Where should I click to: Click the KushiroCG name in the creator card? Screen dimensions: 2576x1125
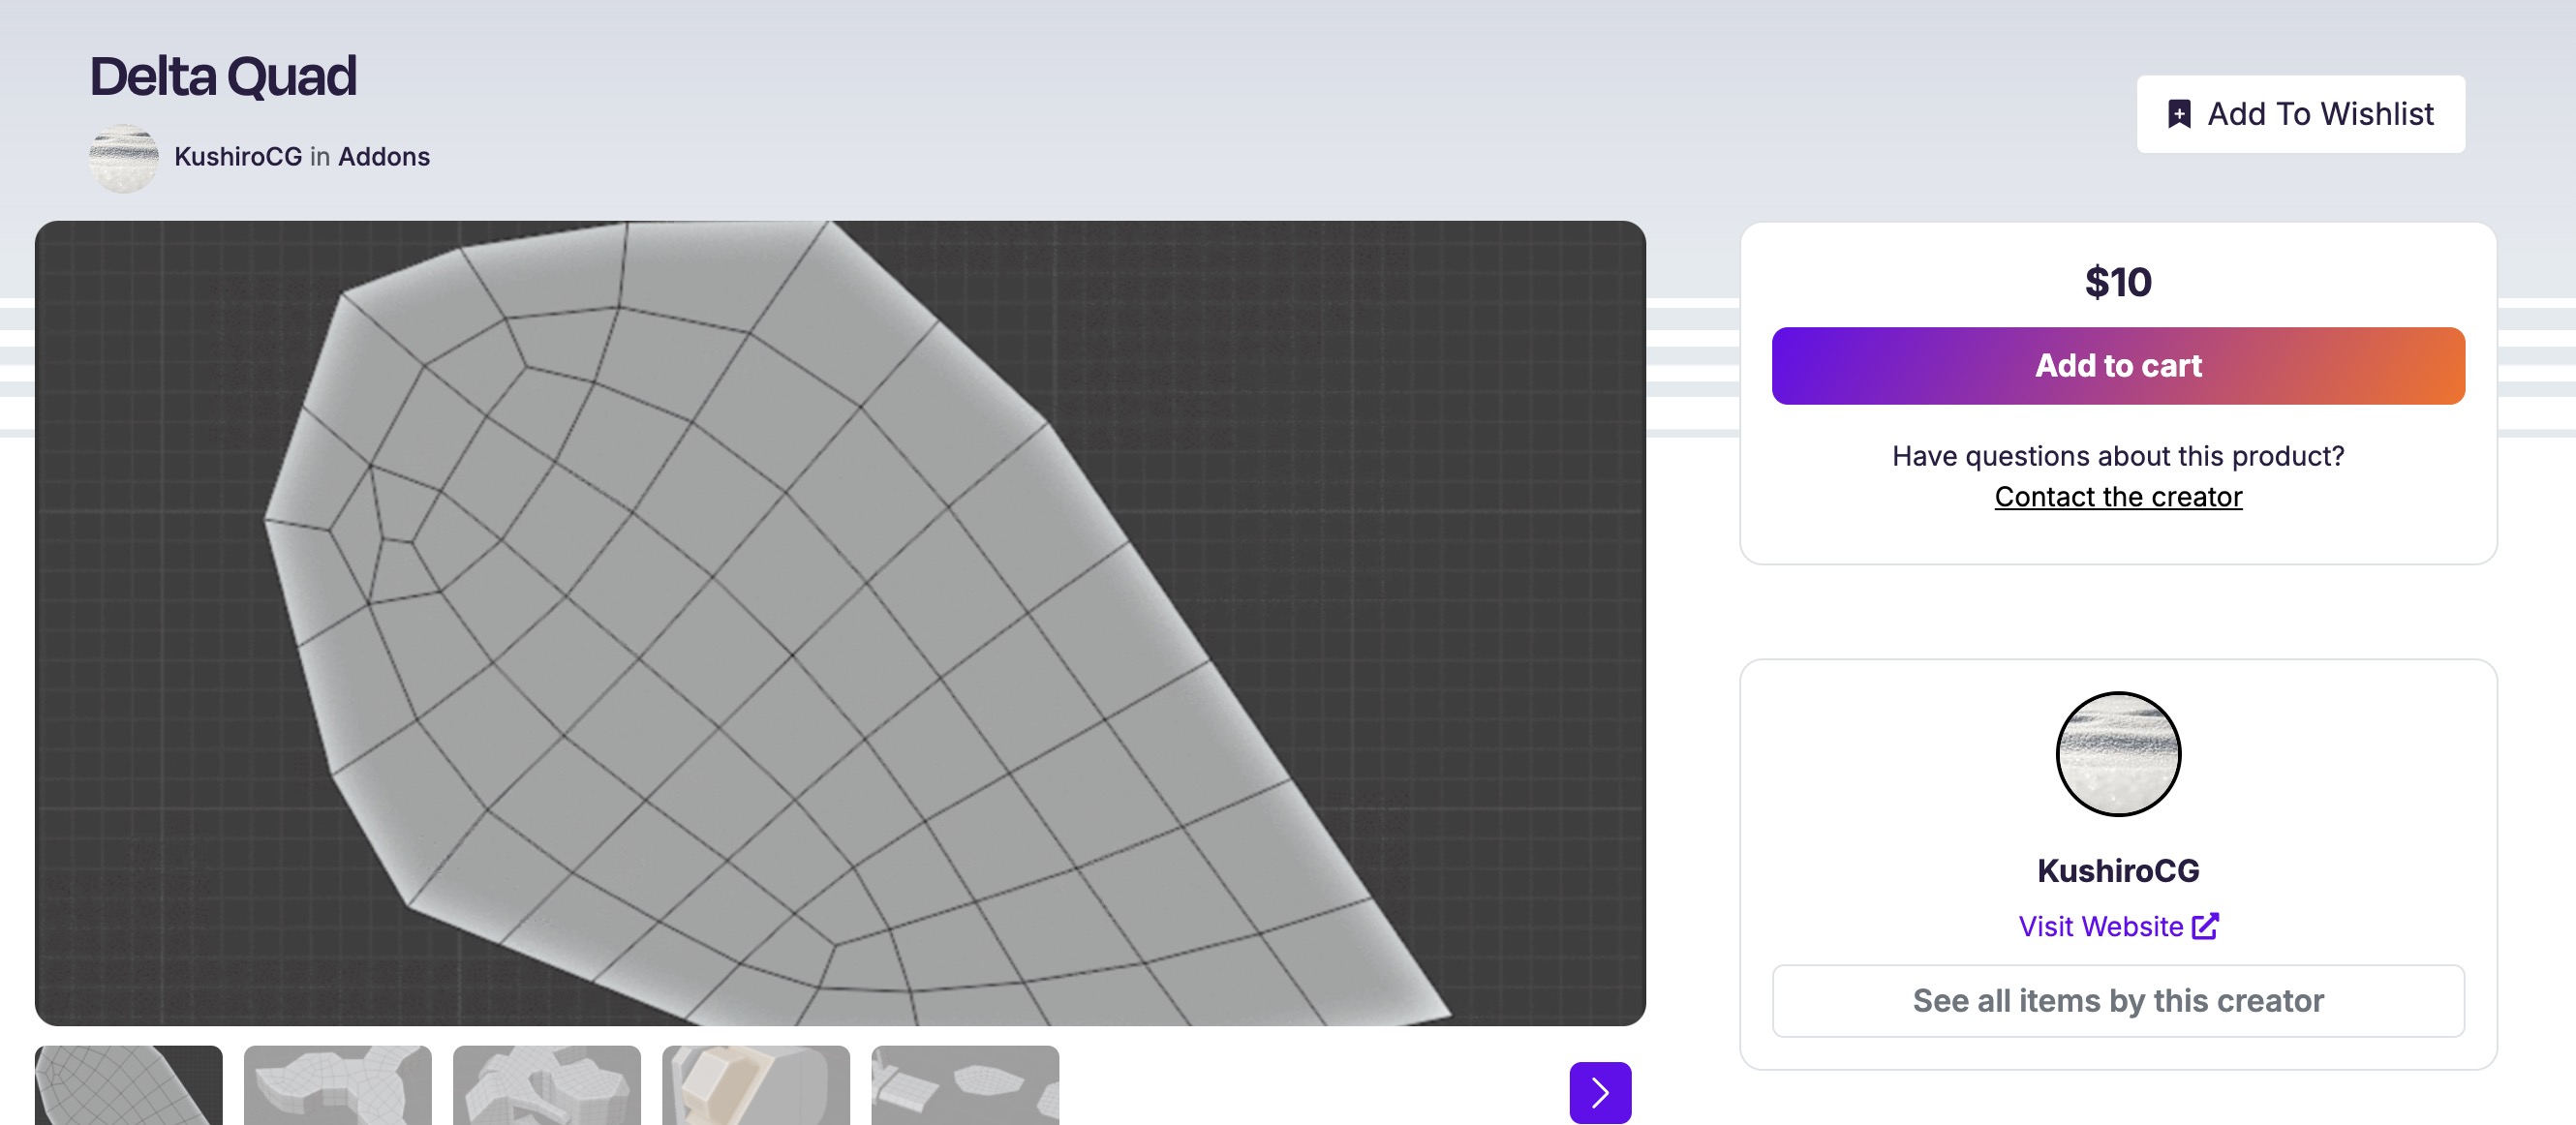click(2118, 871)
